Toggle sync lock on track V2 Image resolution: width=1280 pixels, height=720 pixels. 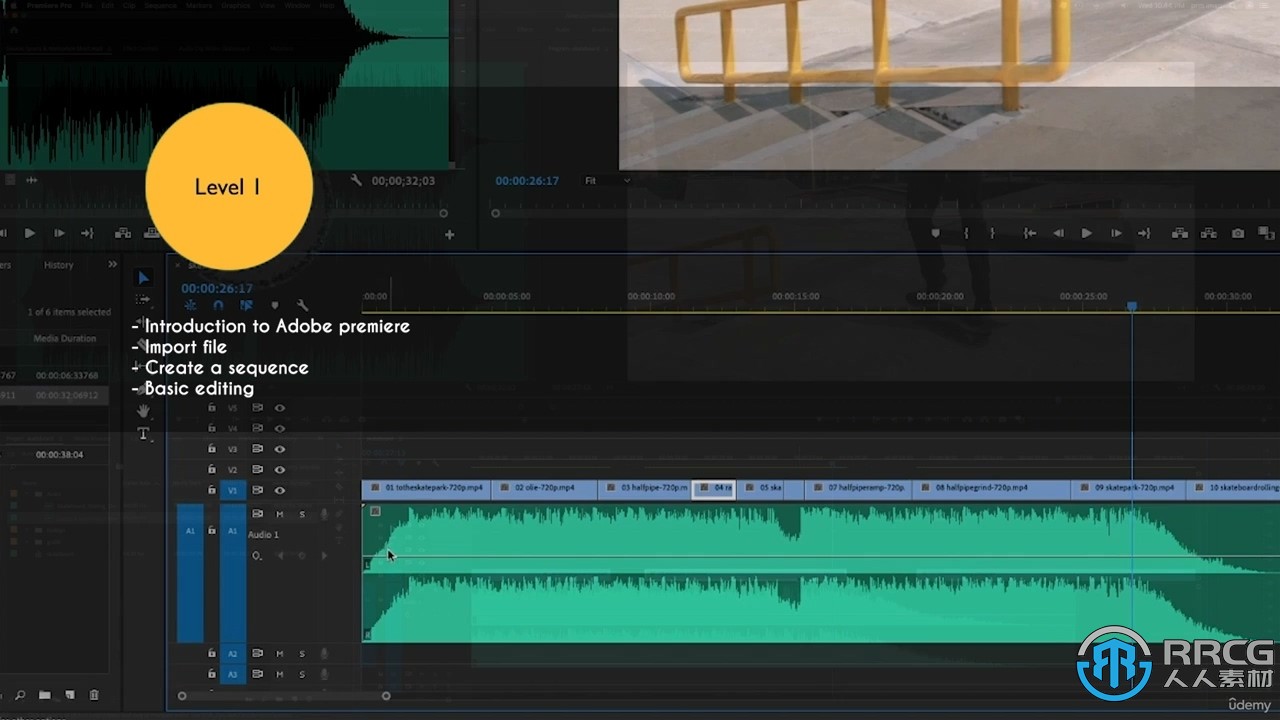257,470
